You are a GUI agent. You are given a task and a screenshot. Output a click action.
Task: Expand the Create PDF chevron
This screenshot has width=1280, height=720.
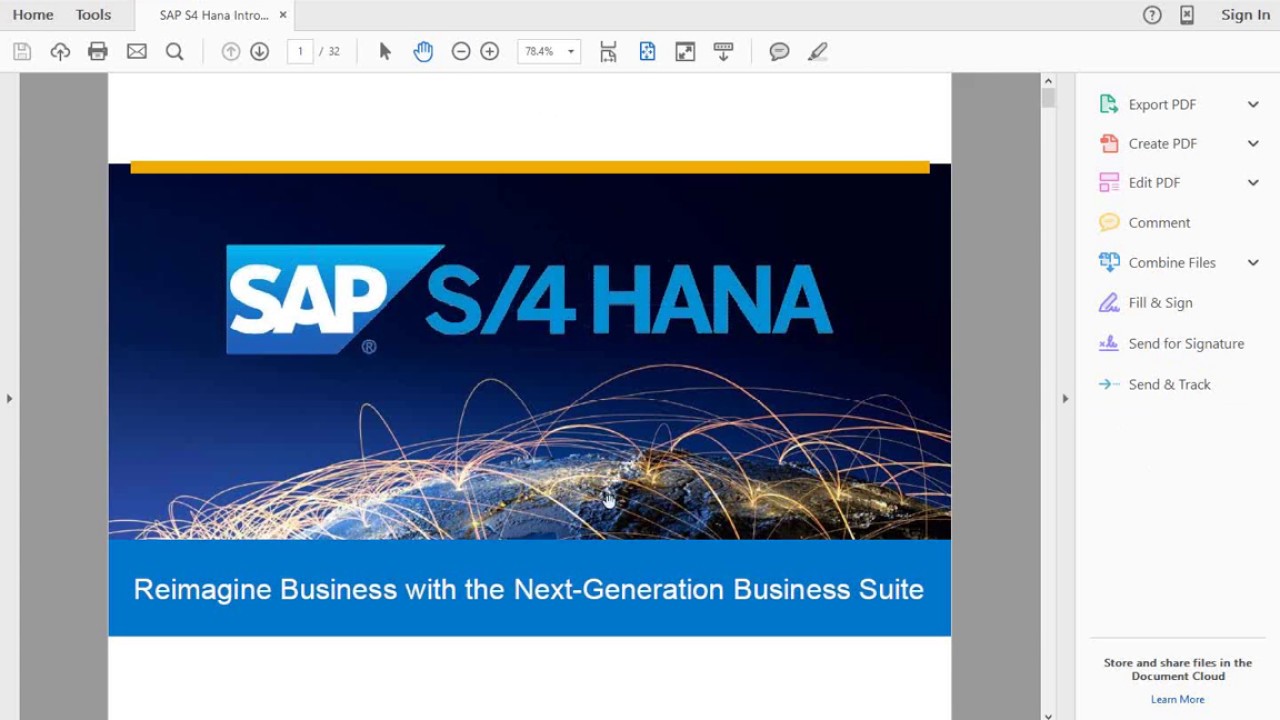pos(1253,143)
